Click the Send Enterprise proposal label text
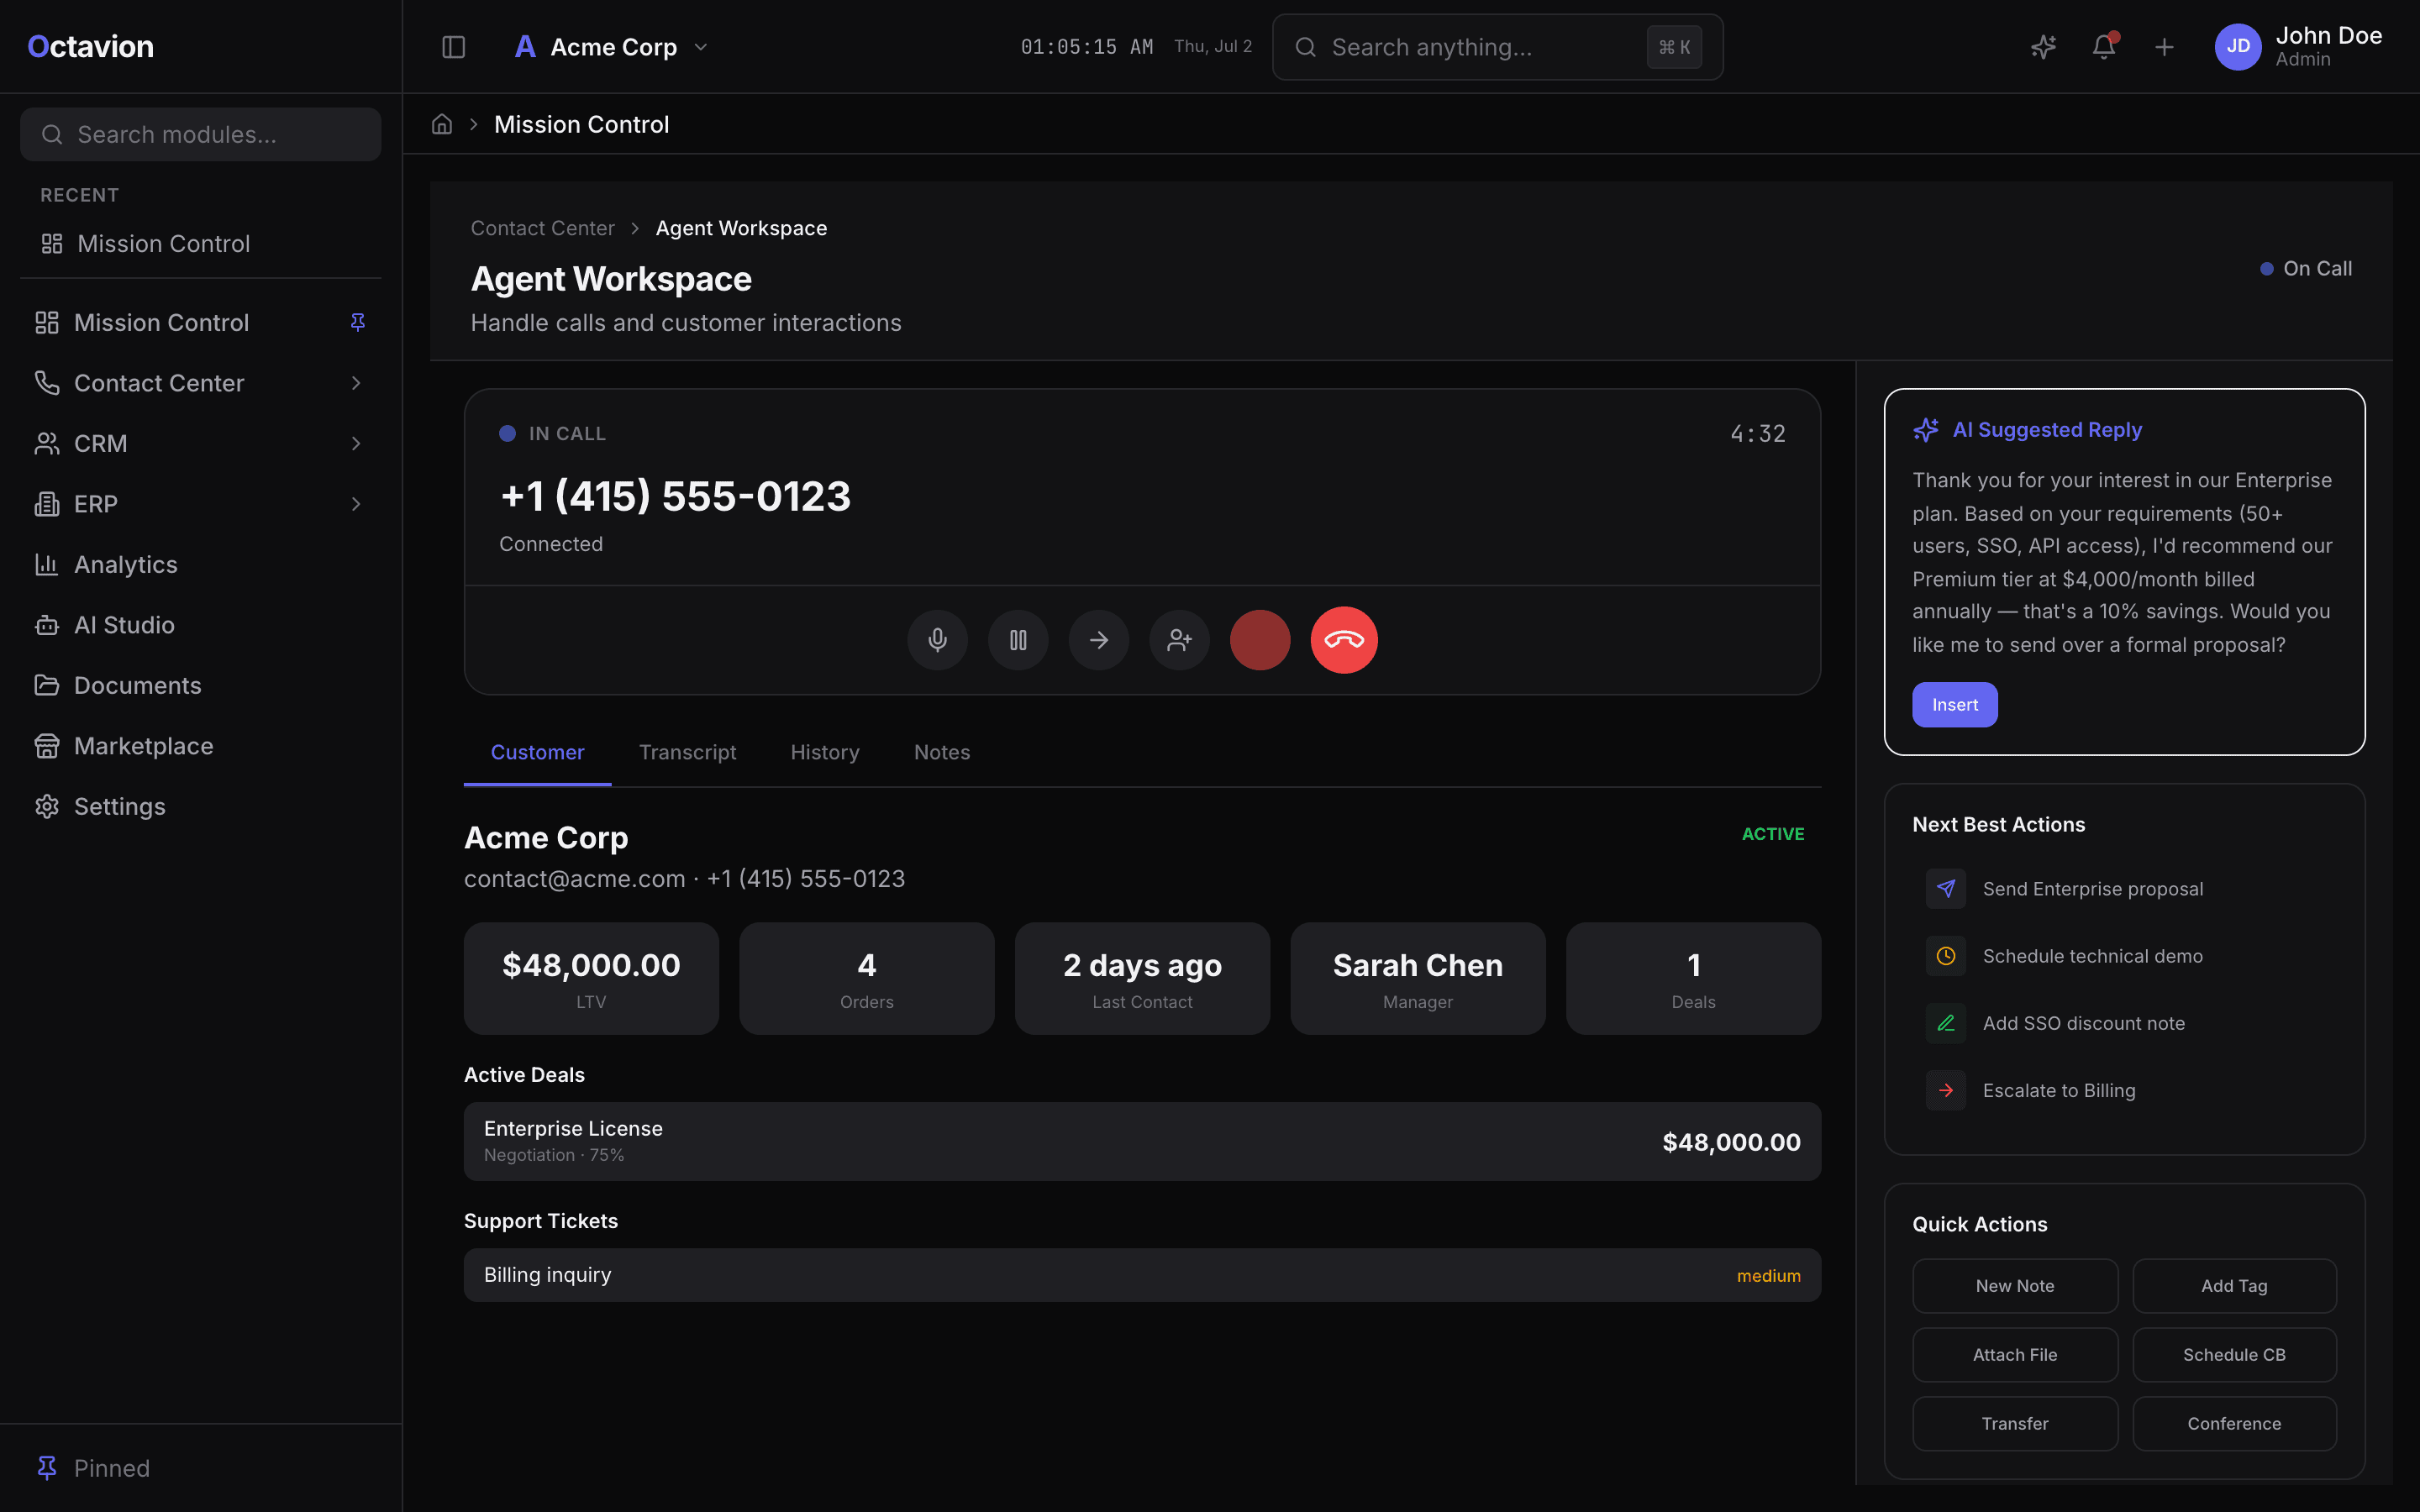This screenshot has height=1512, width=2420. (2093, 889)
